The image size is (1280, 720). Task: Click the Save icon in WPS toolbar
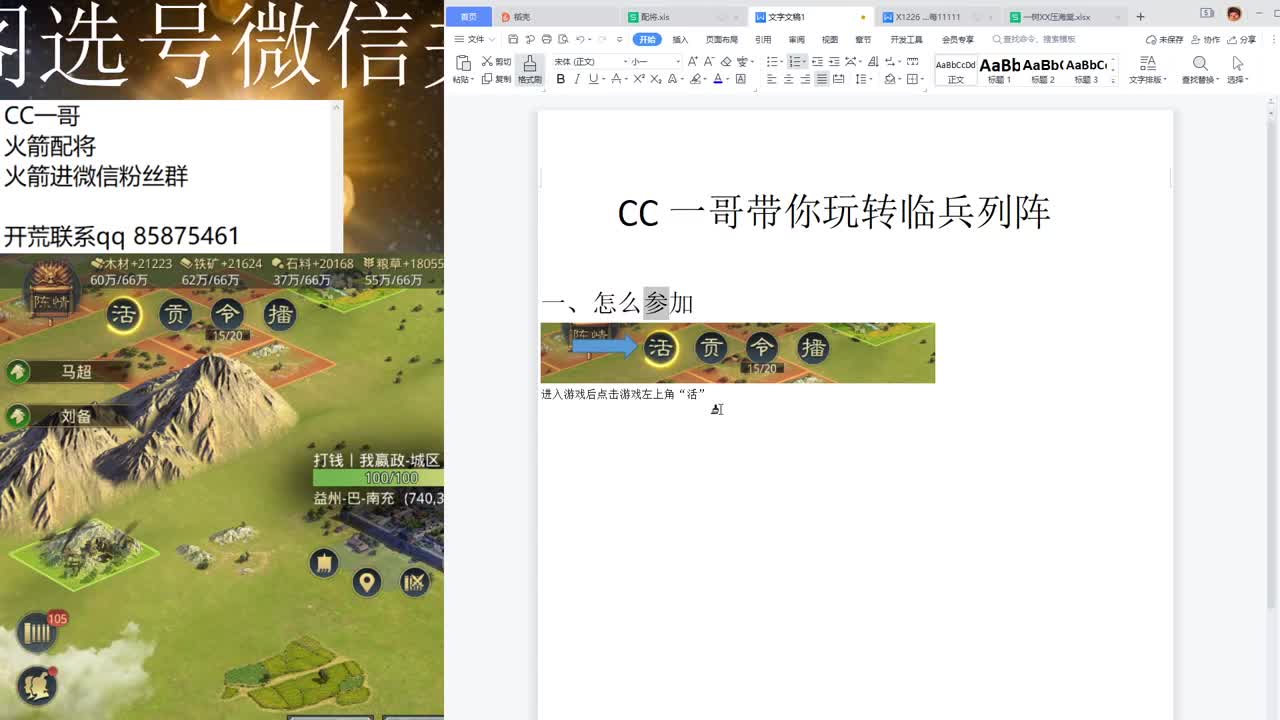pos(513,39)
